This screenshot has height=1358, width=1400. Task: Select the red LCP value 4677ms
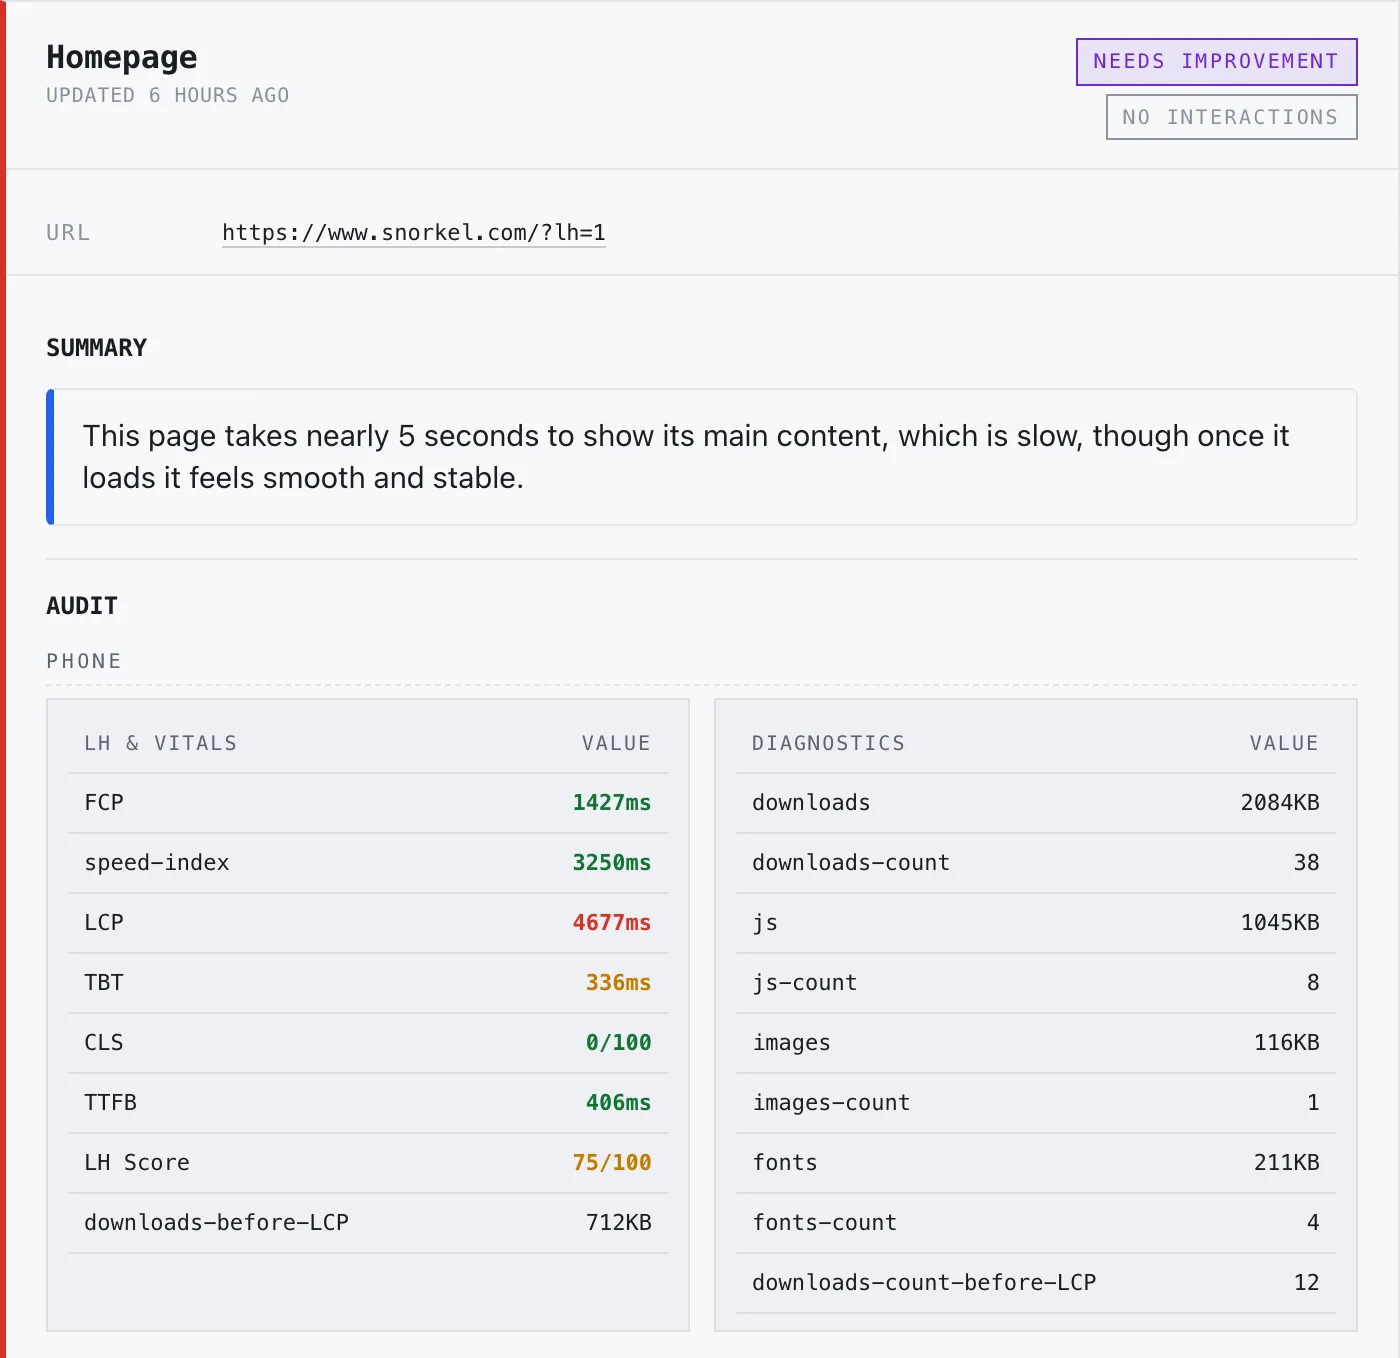[x=611, y=923]
